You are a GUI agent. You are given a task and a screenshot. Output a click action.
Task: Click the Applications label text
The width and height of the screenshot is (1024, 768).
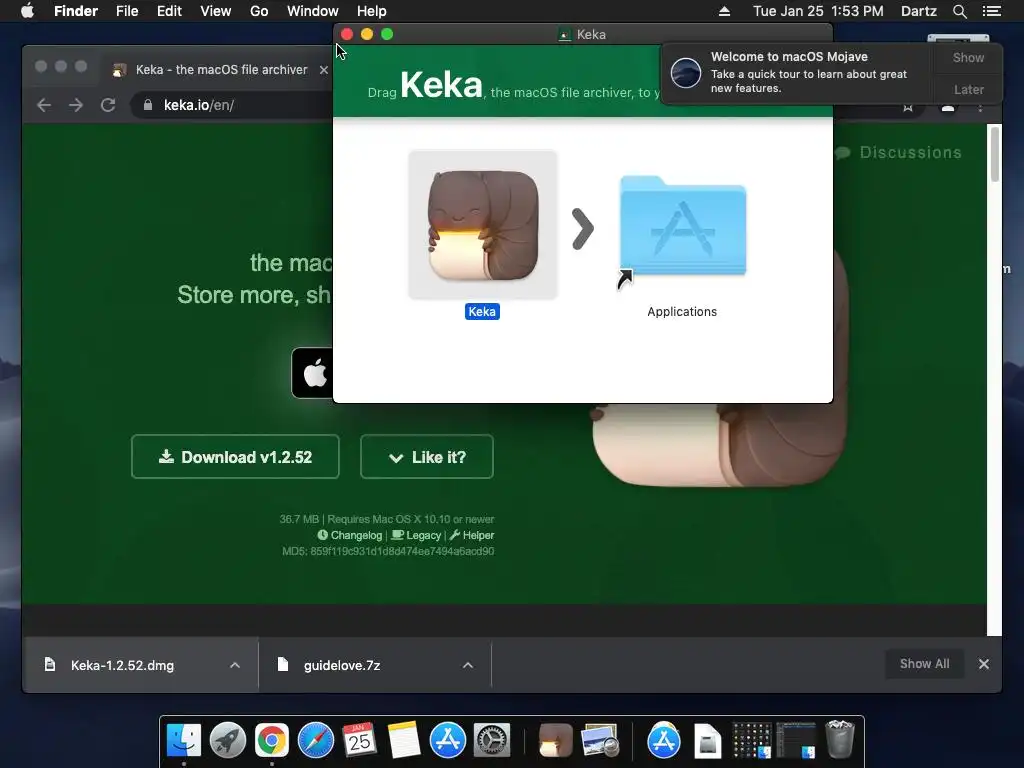[x=682, y=312]
